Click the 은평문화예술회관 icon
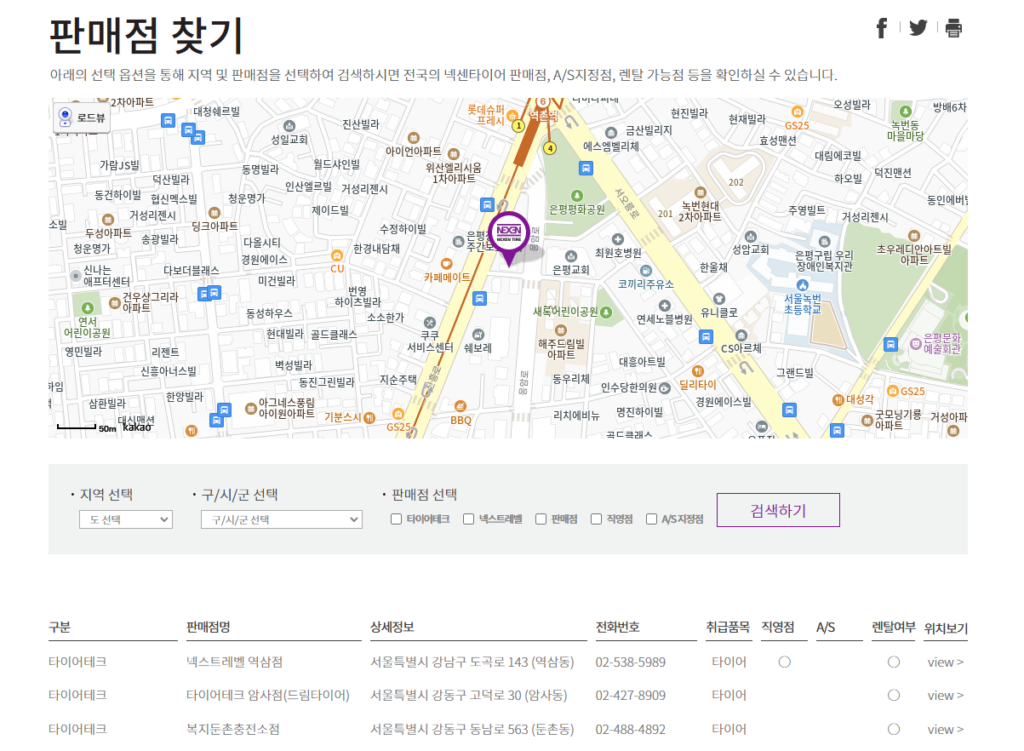Viewport: 1024px width, 751px height. point(916,344)
